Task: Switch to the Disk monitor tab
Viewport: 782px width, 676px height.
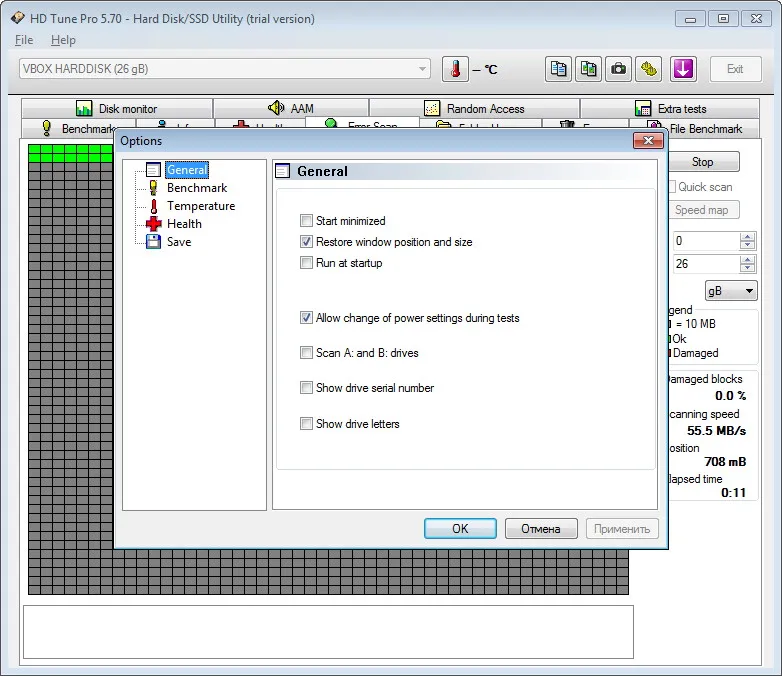Action: pos(117,108)
